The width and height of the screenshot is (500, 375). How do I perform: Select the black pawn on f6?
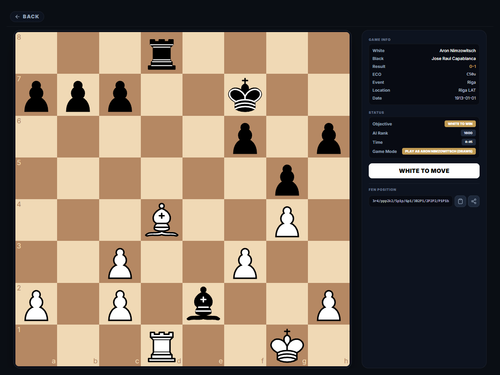click(x=245, y=138)
